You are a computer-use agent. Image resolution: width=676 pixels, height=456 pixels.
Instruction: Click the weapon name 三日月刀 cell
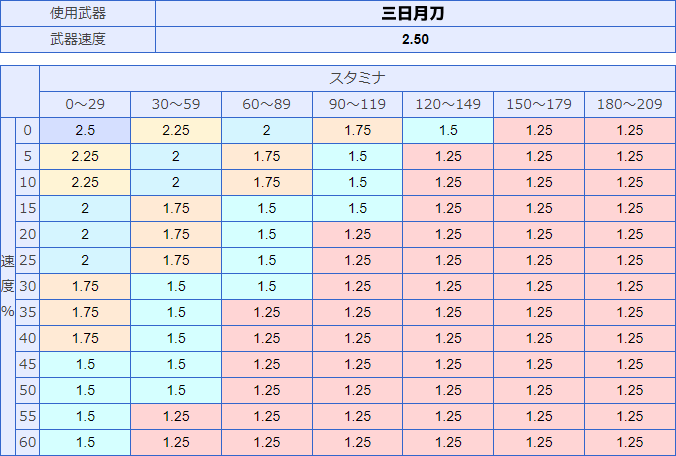click(415, 14)
